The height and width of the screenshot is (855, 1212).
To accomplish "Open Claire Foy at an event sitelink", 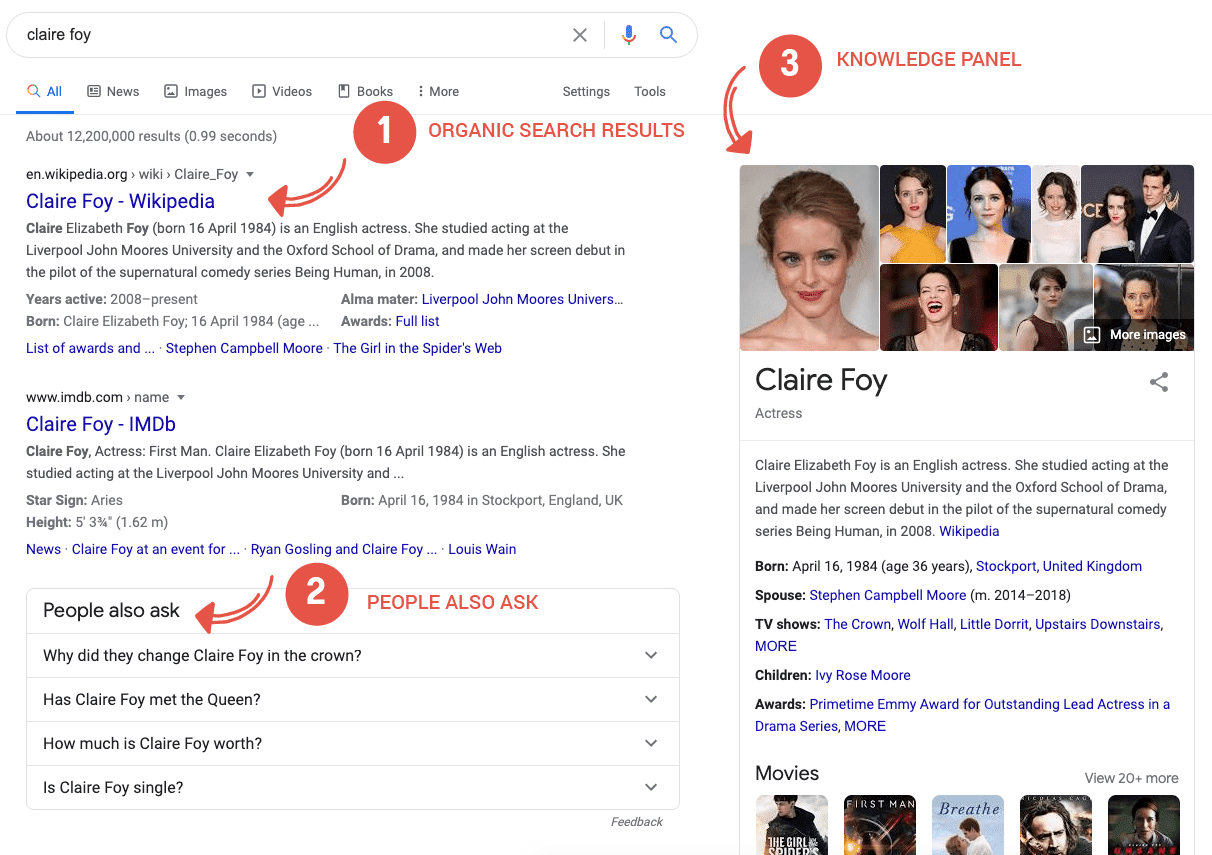I will tap(156, 549).
